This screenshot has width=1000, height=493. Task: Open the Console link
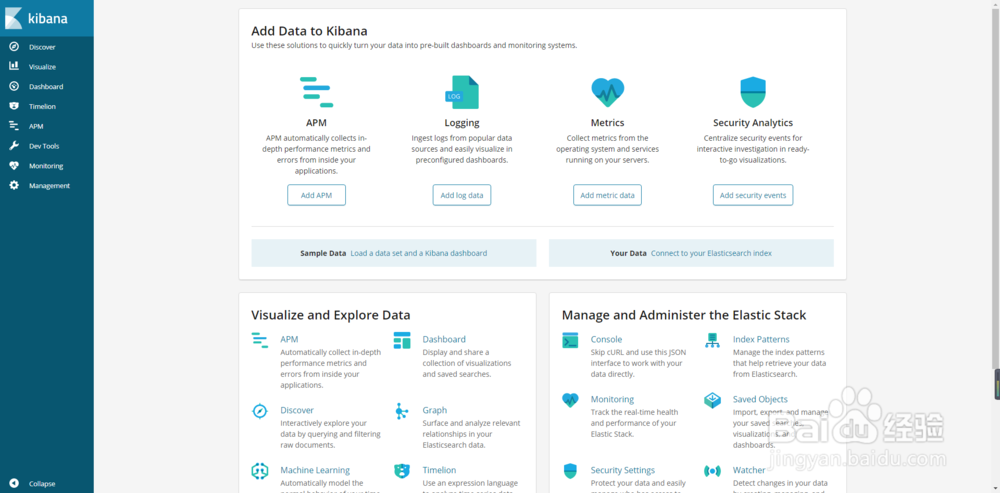pos(606,339)
